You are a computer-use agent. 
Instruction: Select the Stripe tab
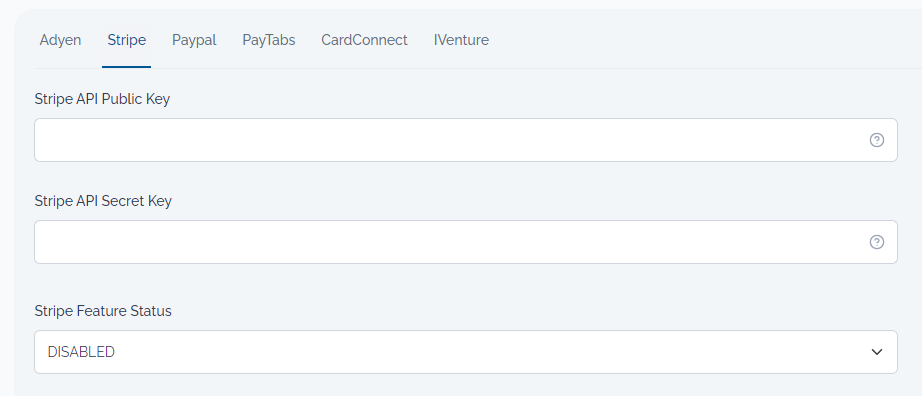(x=126, y=40)
